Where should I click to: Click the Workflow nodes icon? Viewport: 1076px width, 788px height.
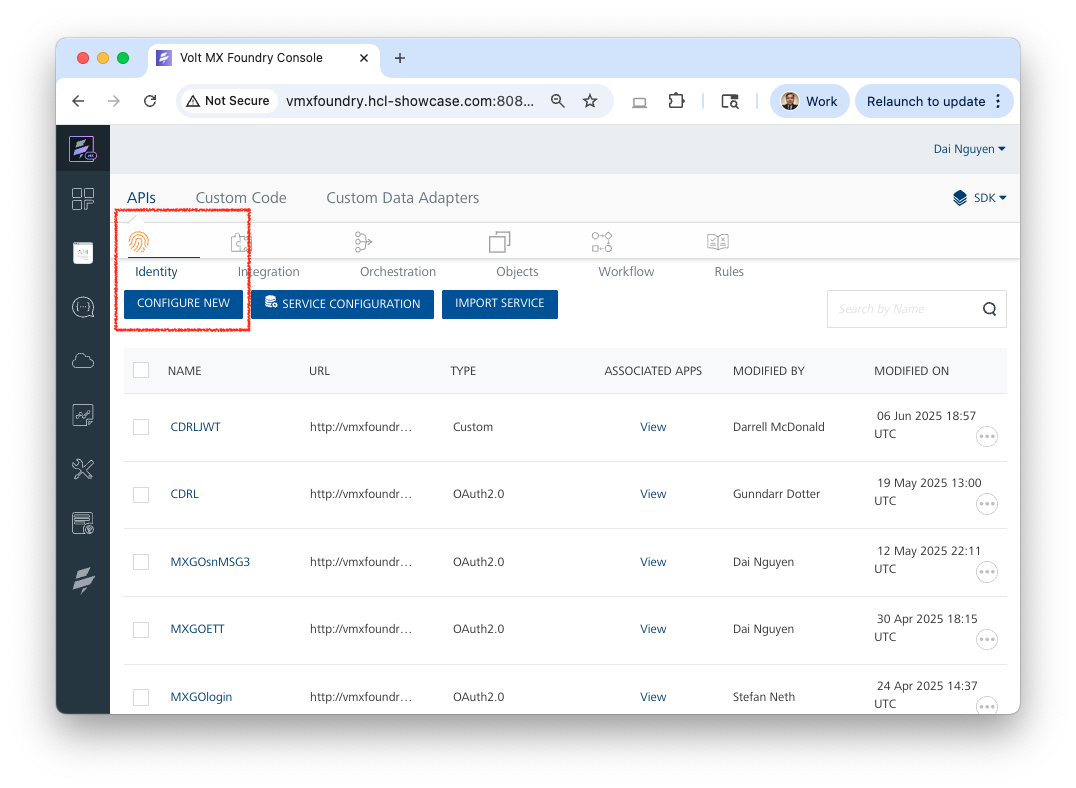pyautogui.click(x=602, y=242)
